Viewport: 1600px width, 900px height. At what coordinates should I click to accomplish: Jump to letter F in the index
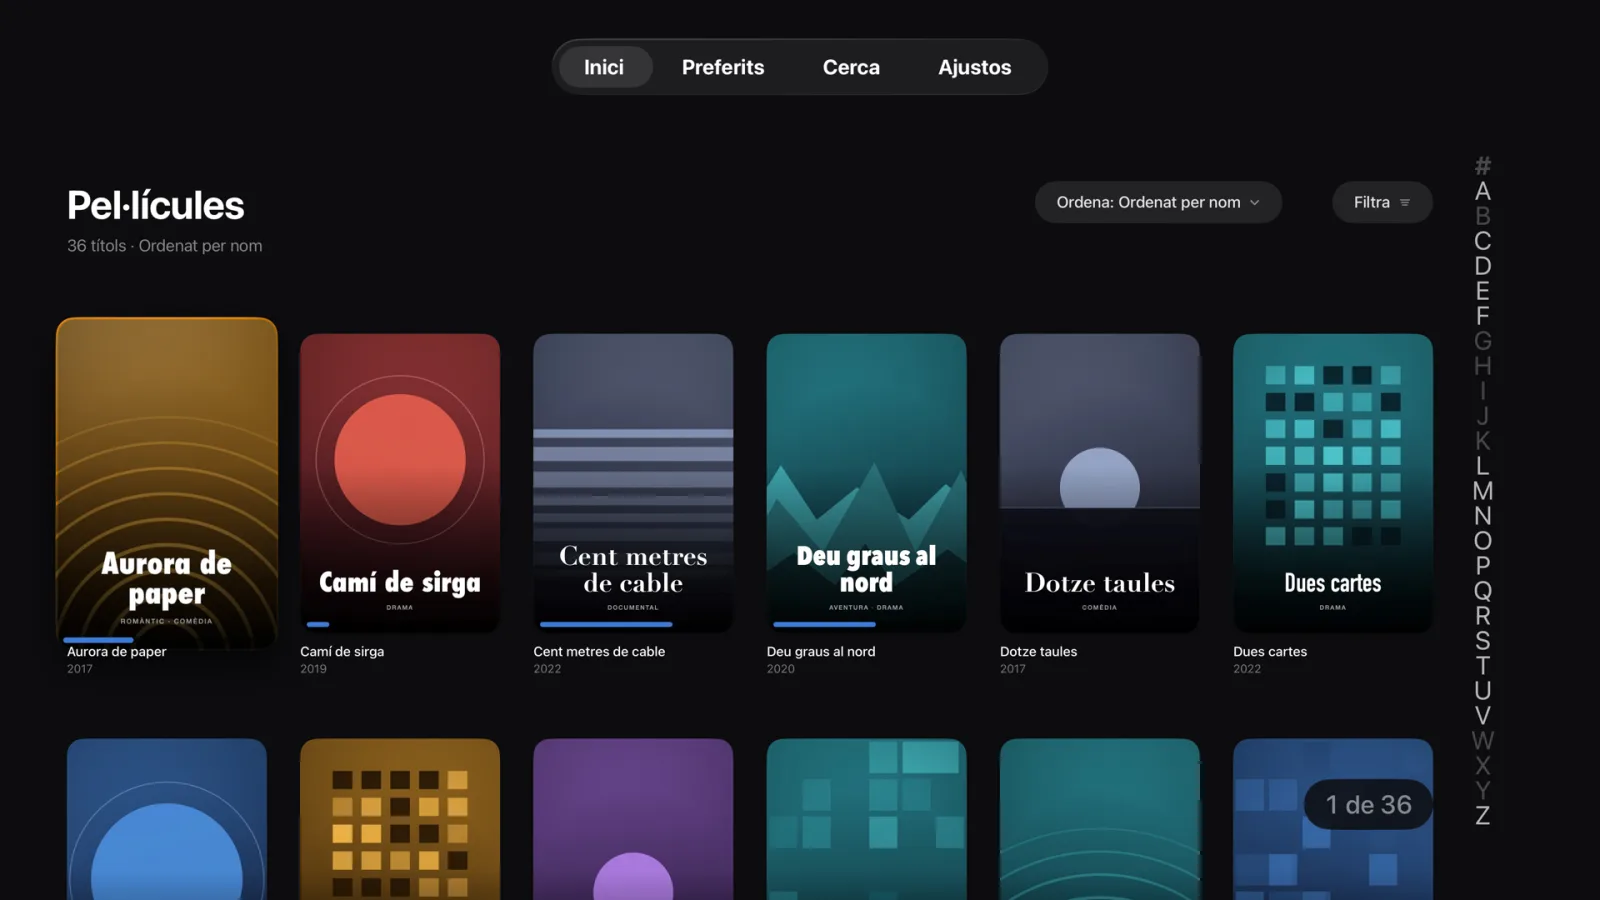click(x=1483, y=316)
